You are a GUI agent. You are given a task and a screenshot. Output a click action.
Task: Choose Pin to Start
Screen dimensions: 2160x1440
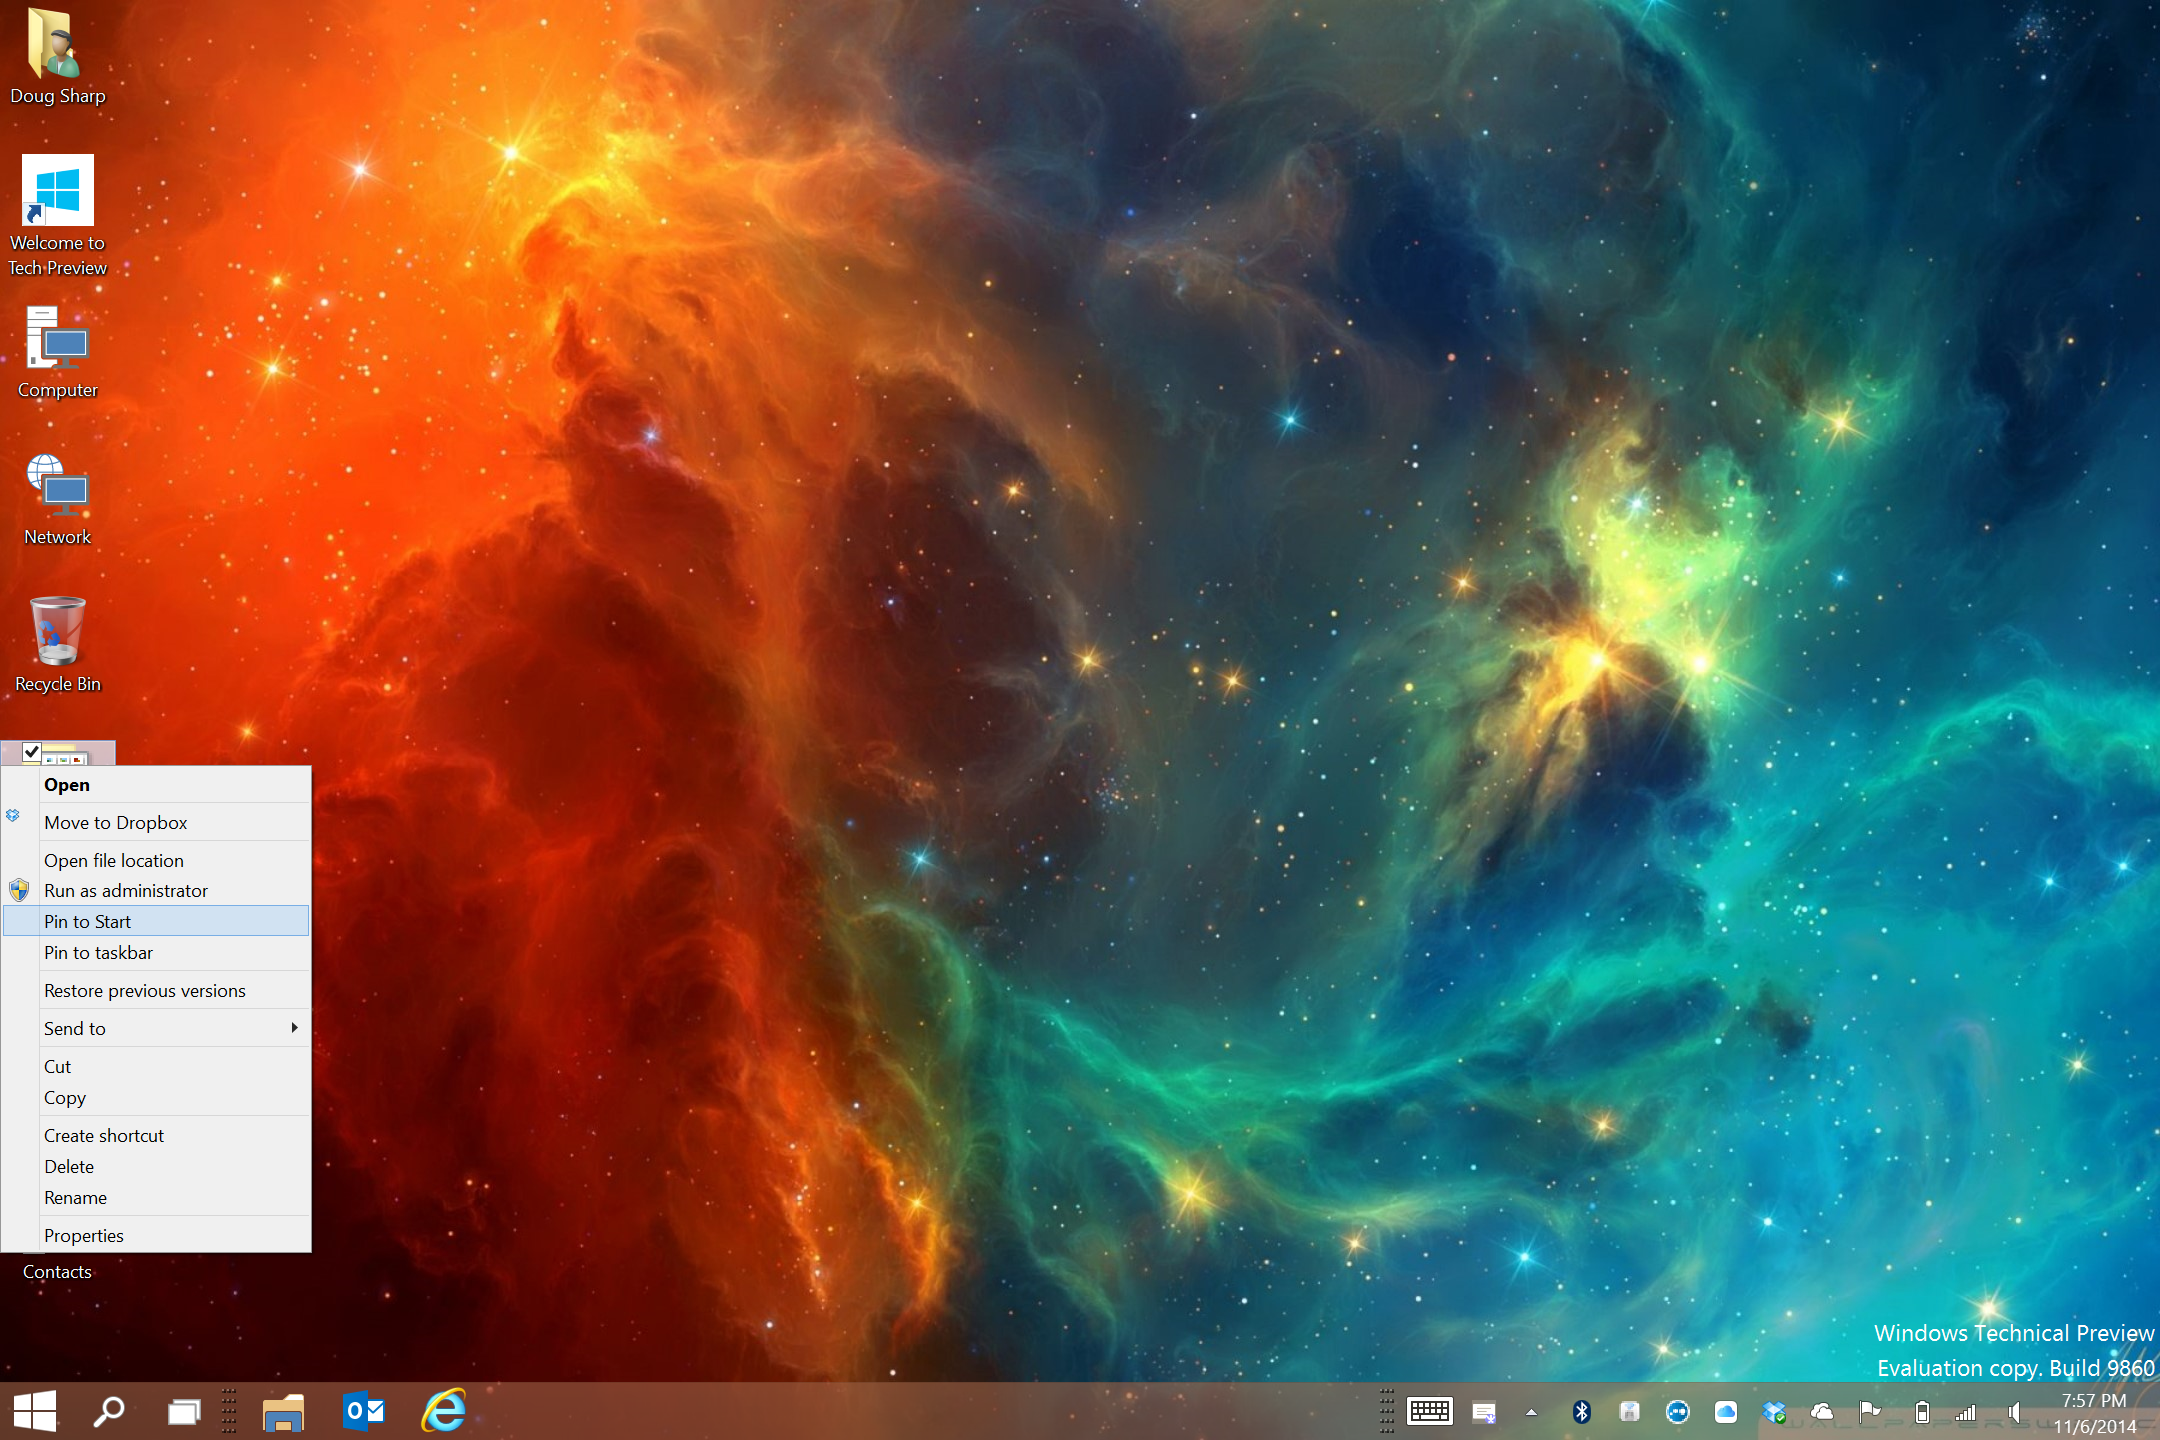(x=157, y=922)
